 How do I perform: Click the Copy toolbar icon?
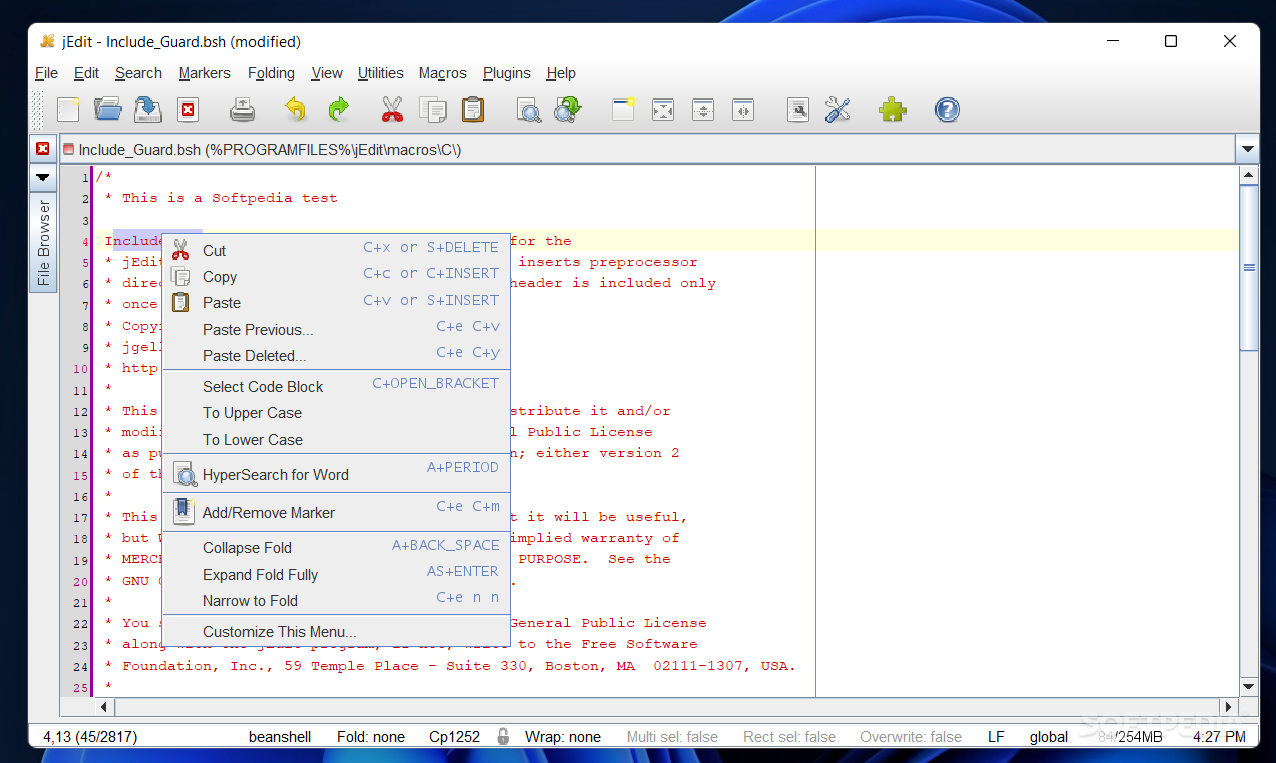433,109
